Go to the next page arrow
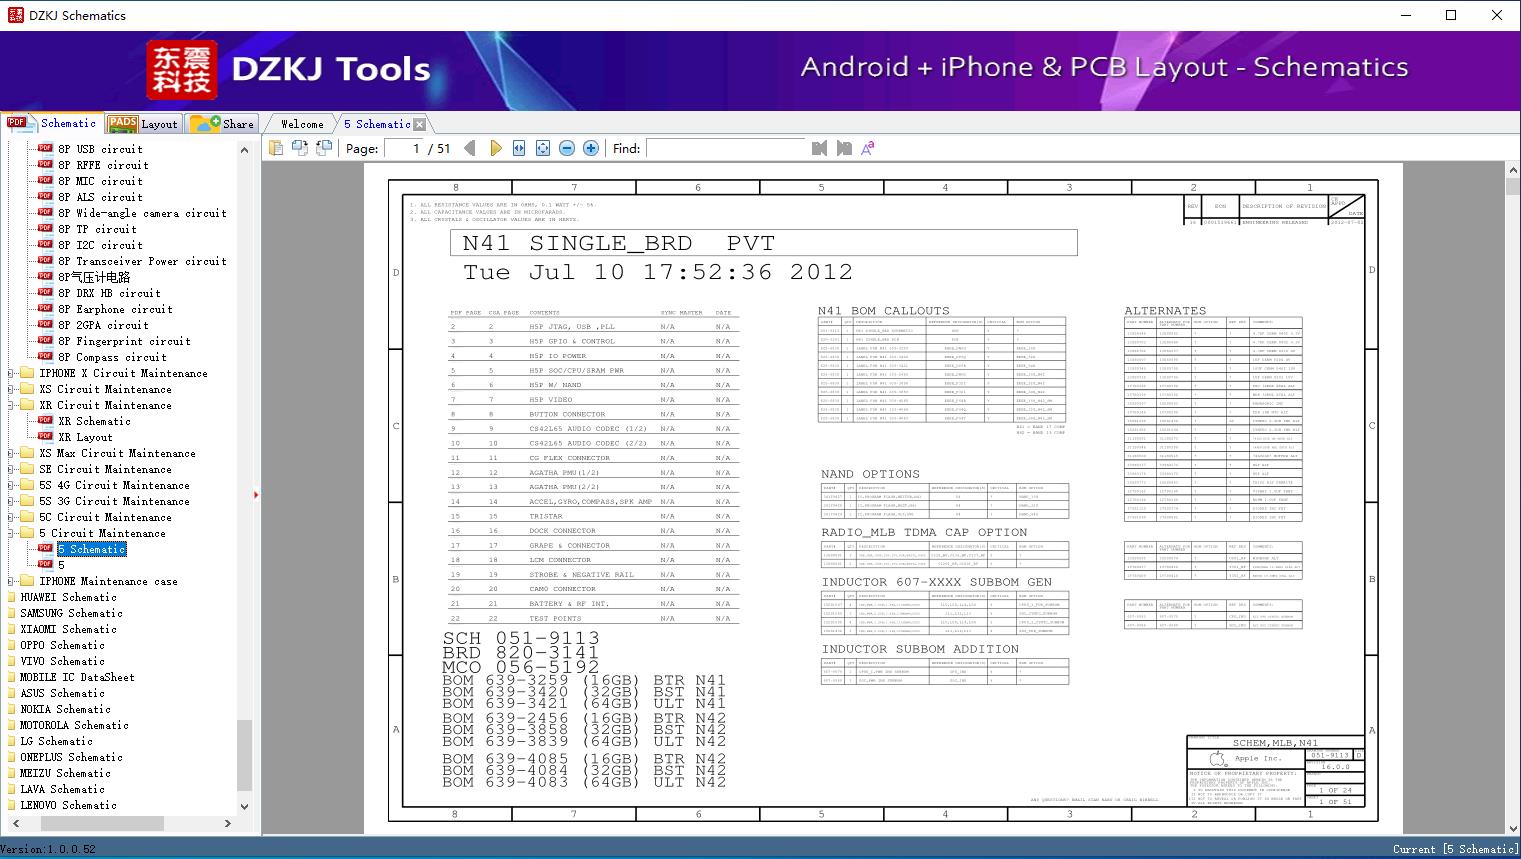 pyautogui.click(x=495, y=148)
